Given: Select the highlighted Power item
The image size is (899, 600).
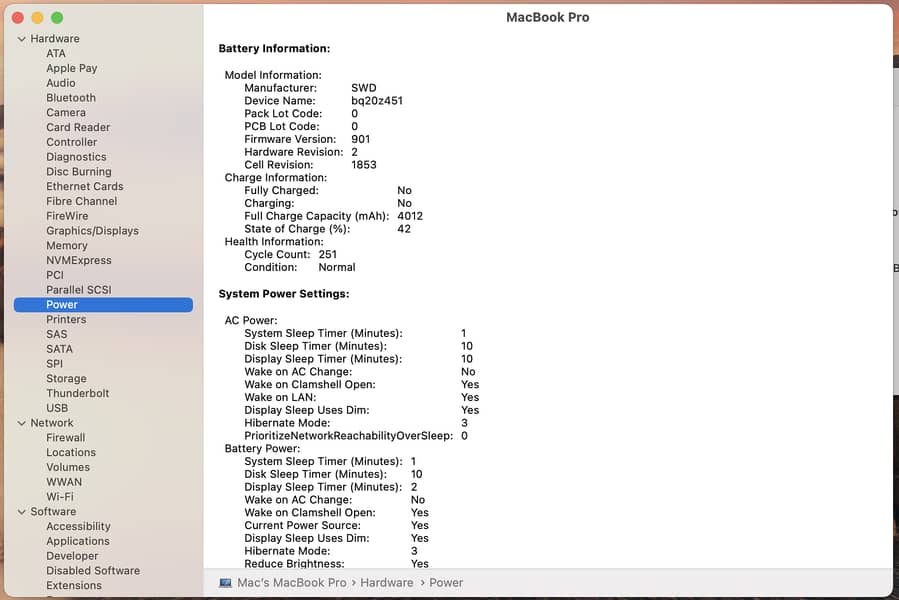Looking at the screenshot, I should click(62, 305).
